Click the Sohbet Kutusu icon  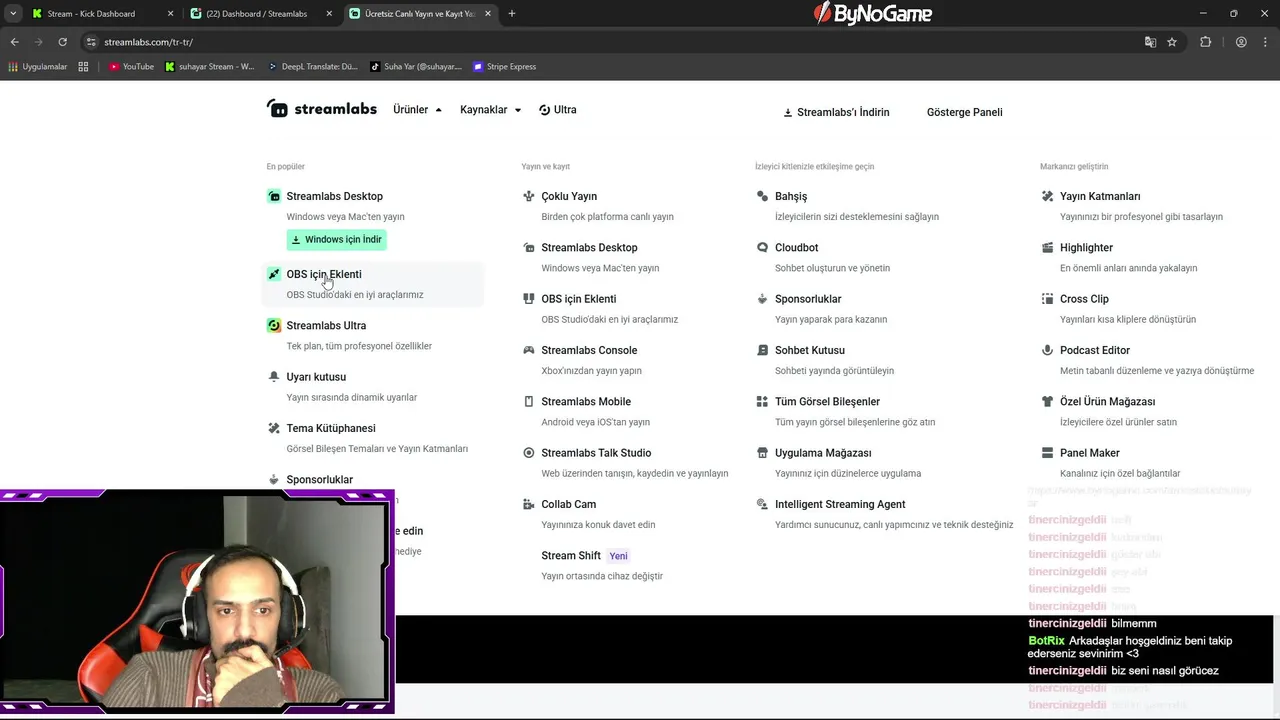[x=763, y=350]
